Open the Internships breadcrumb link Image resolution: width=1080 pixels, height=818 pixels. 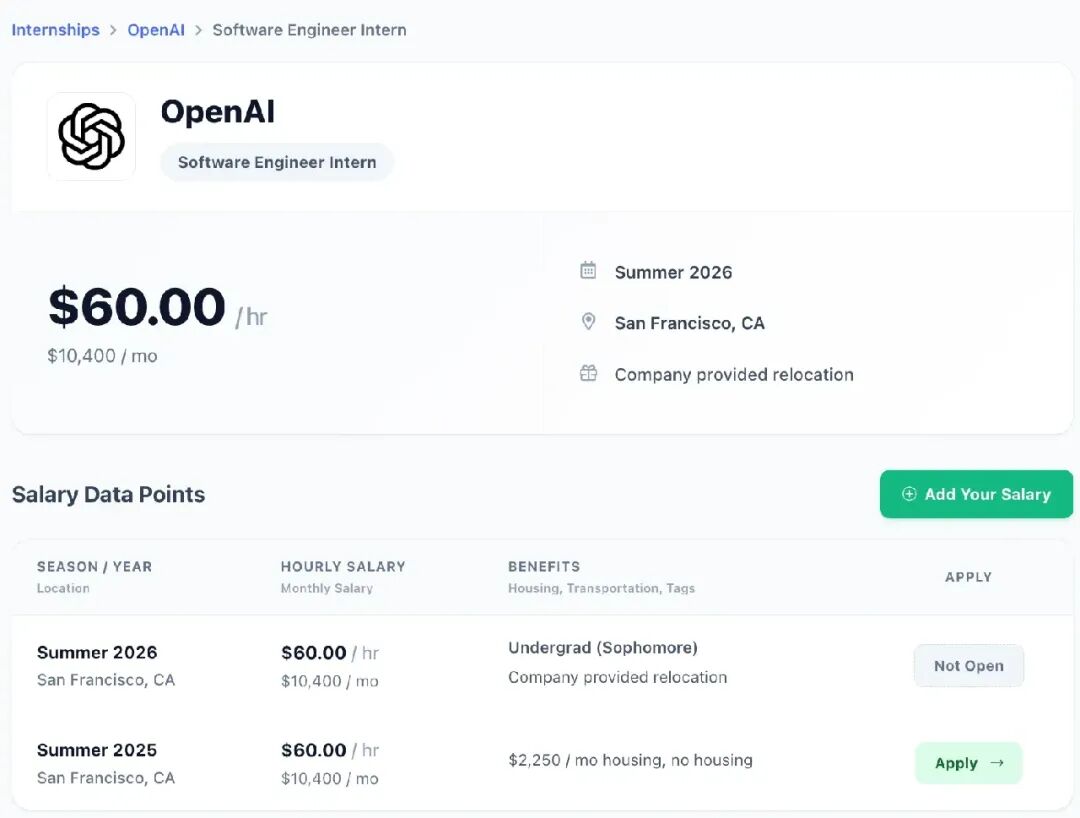tap(55, 30)
